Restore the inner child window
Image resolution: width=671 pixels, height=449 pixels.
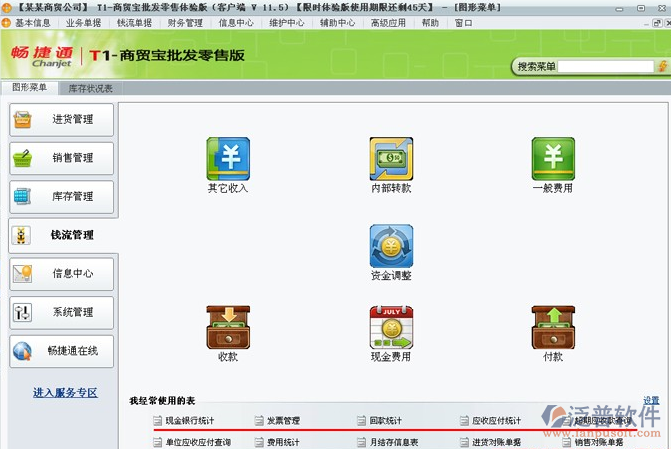coord(657,23)
